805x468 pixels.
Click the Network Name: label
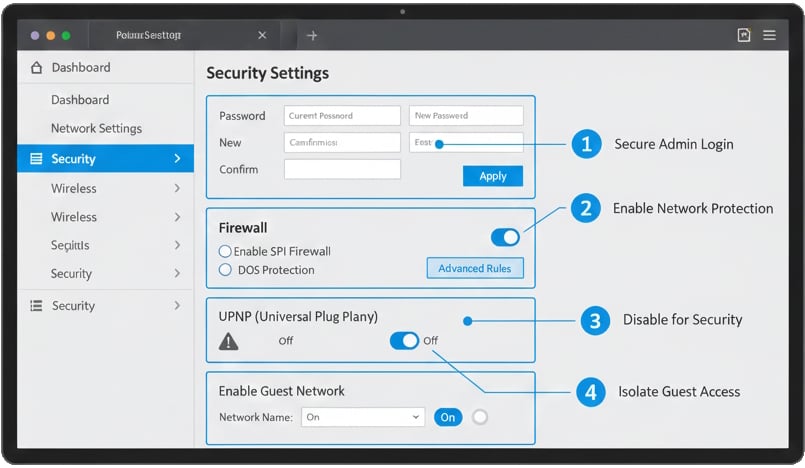(256, 417)
